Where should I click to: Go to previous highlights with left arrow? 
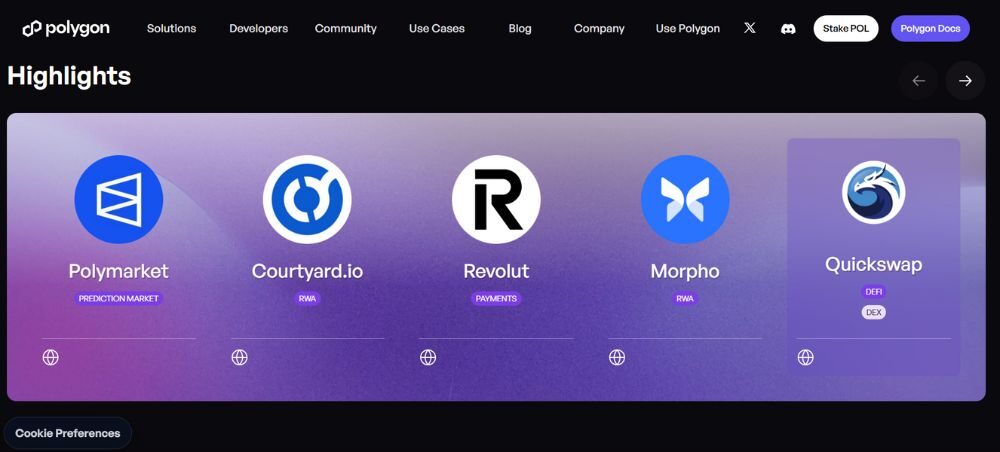coord(918,81)
